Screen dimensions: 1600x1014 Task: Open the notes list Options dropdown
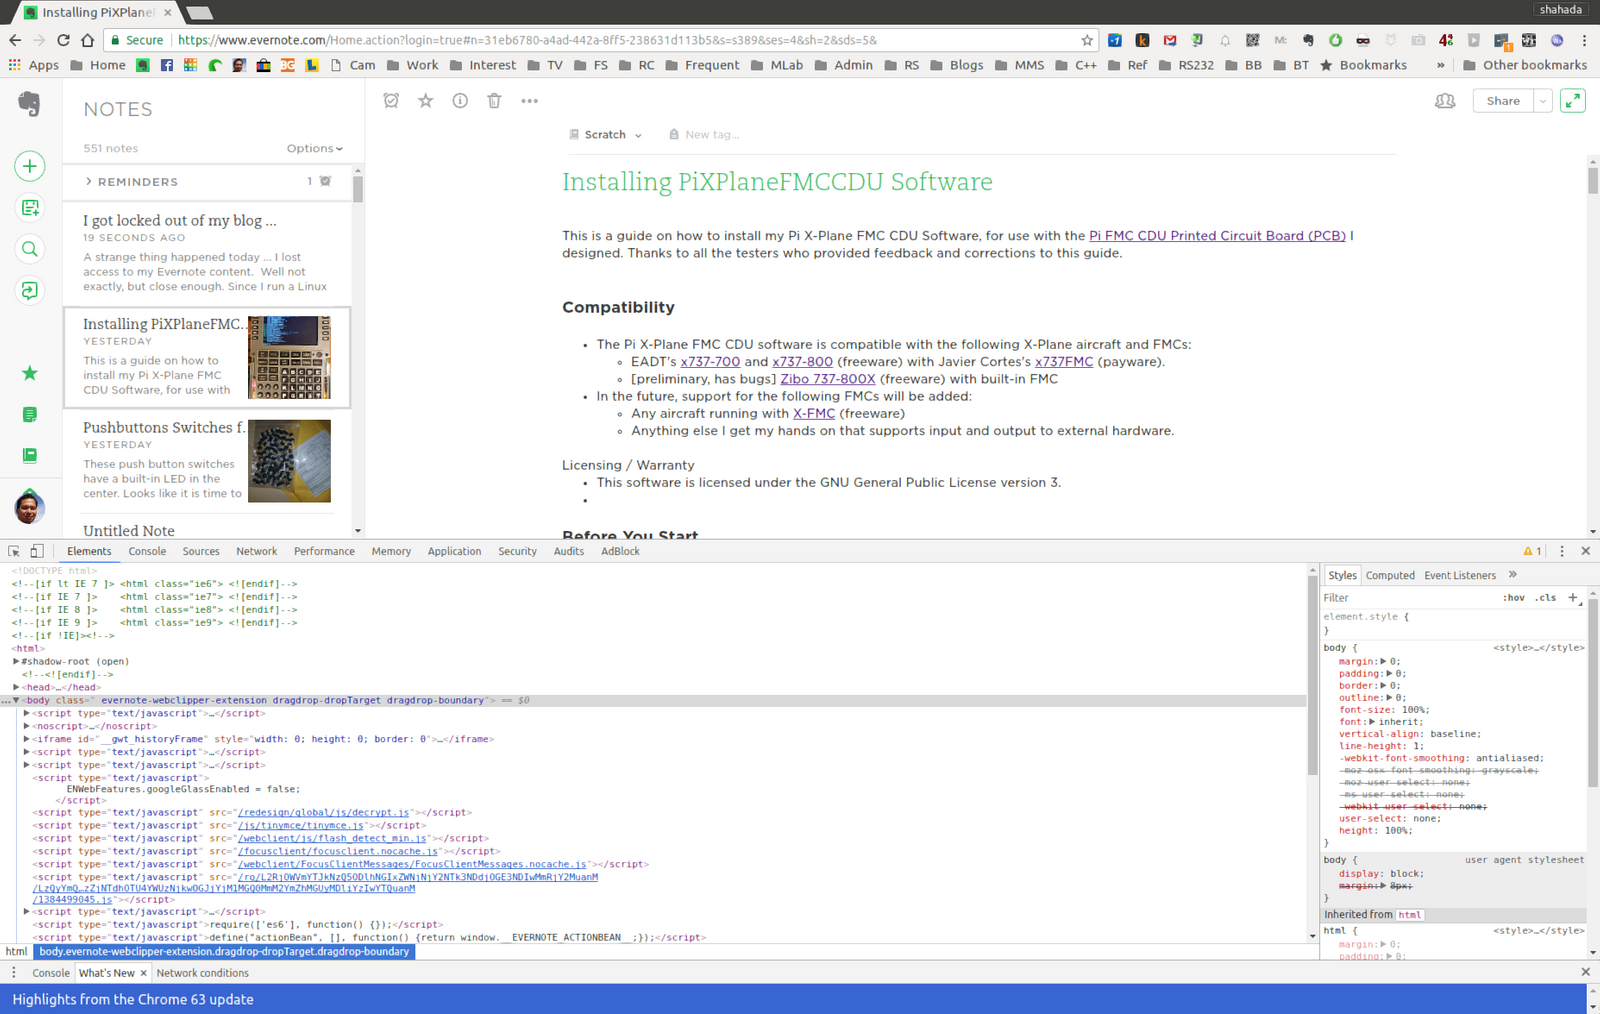point(314,148)
